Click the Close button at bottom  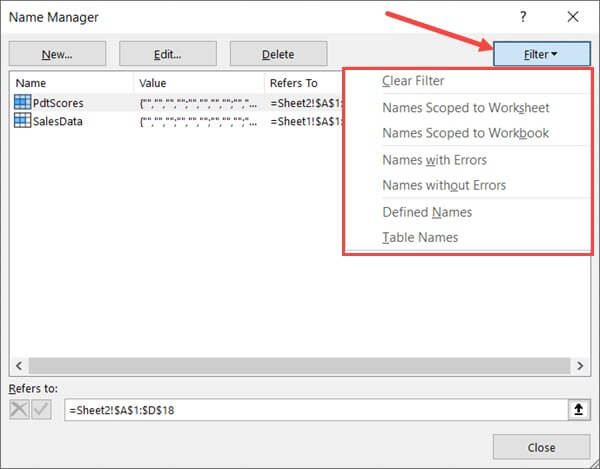tap(542, 448)
